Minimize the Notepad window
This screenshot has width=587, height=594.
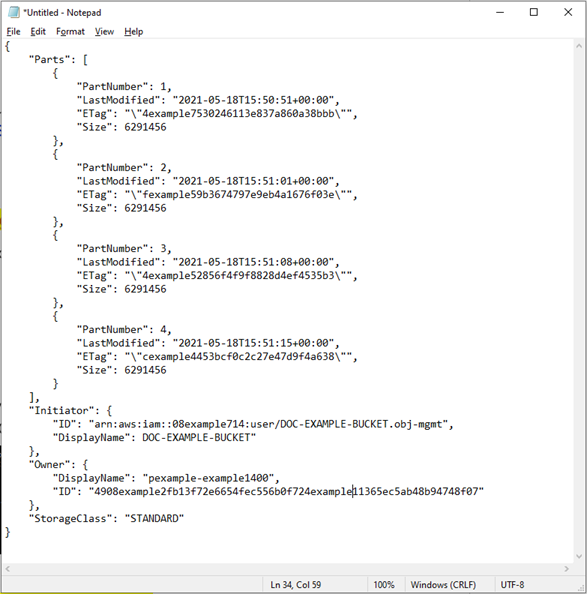(500, 12)
